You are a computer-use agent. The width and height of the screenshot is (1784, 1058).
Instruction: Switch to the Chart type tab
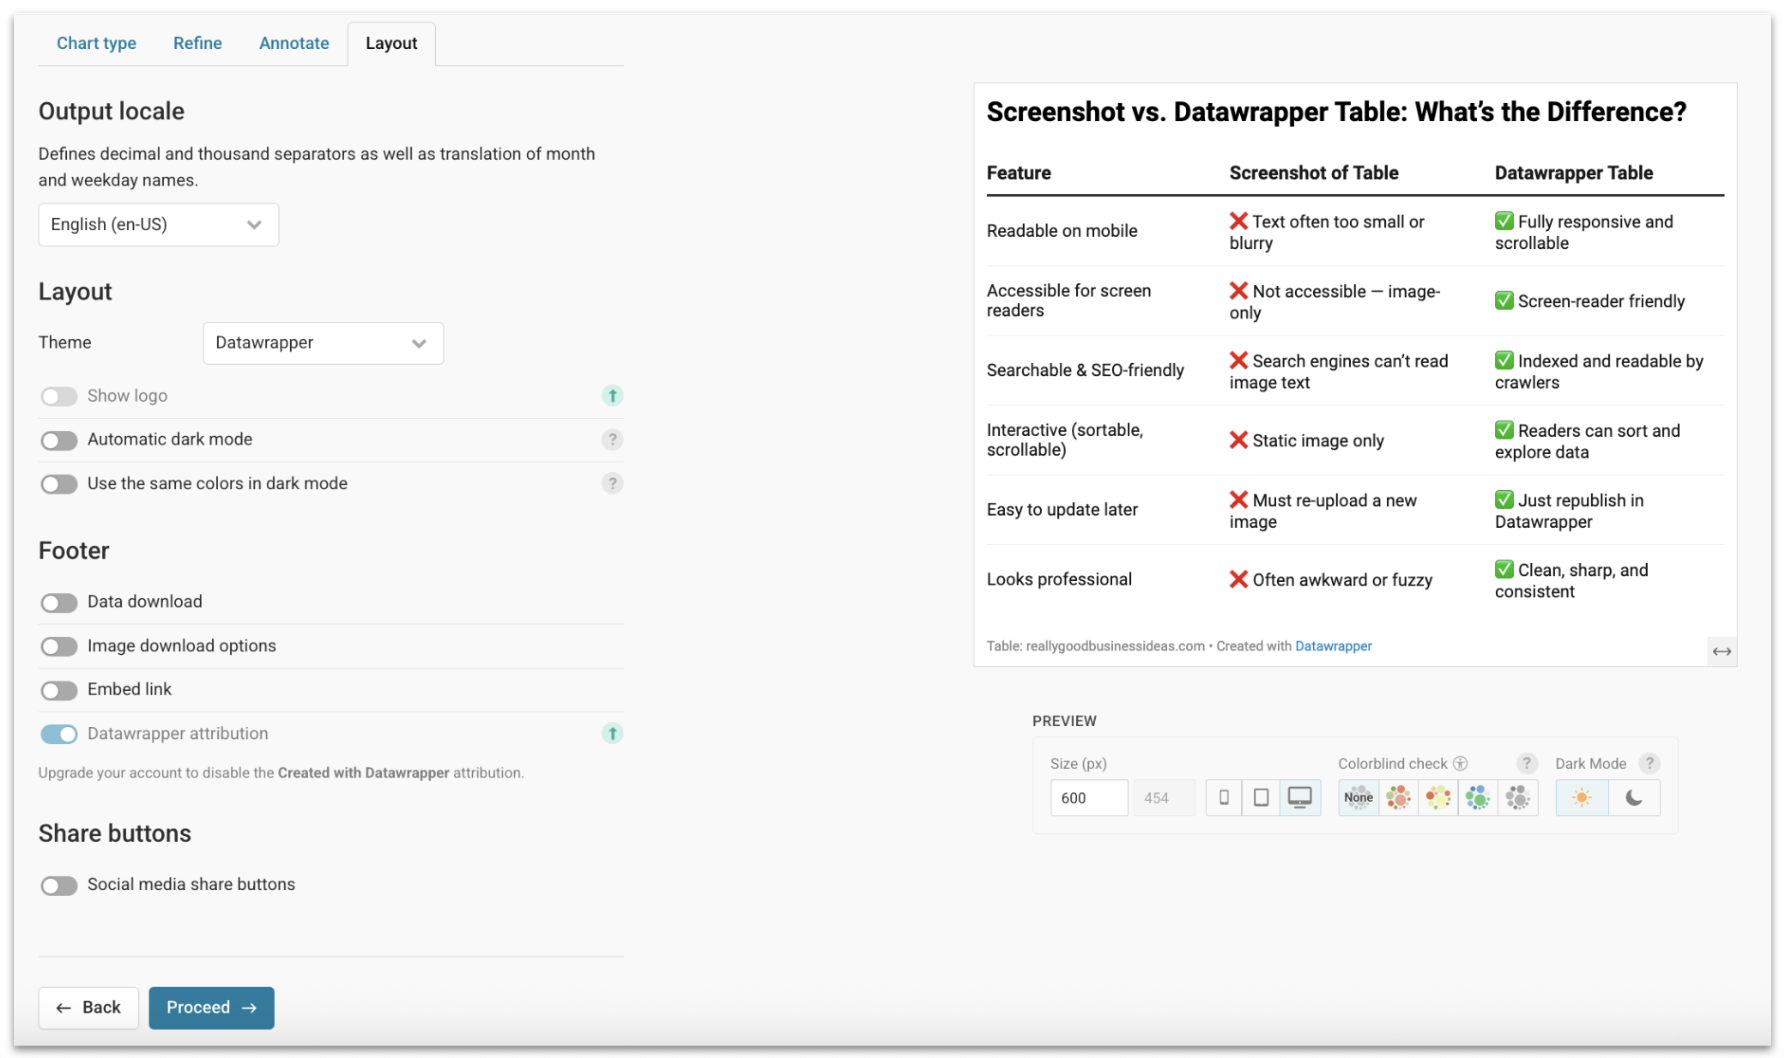coord(95,43)
